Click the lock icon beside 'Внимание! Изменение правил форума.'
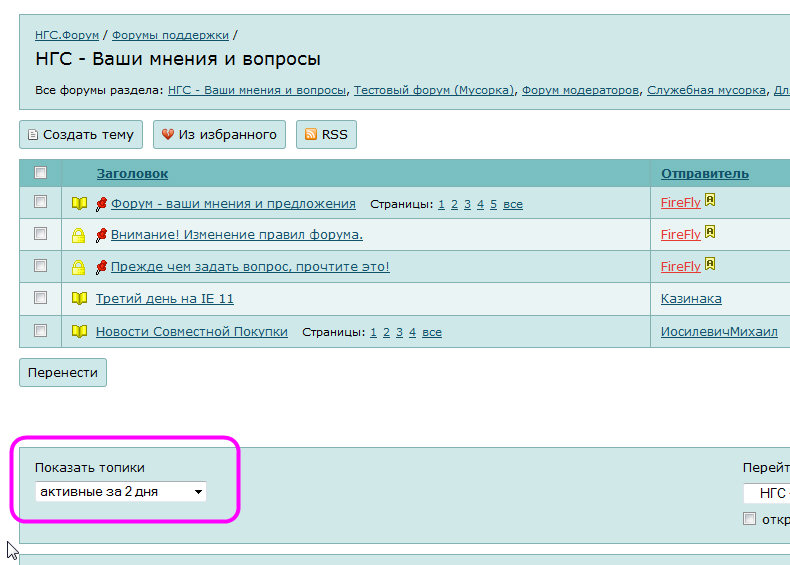This screenshot has width=790, height=565. (x=79, y=235)
